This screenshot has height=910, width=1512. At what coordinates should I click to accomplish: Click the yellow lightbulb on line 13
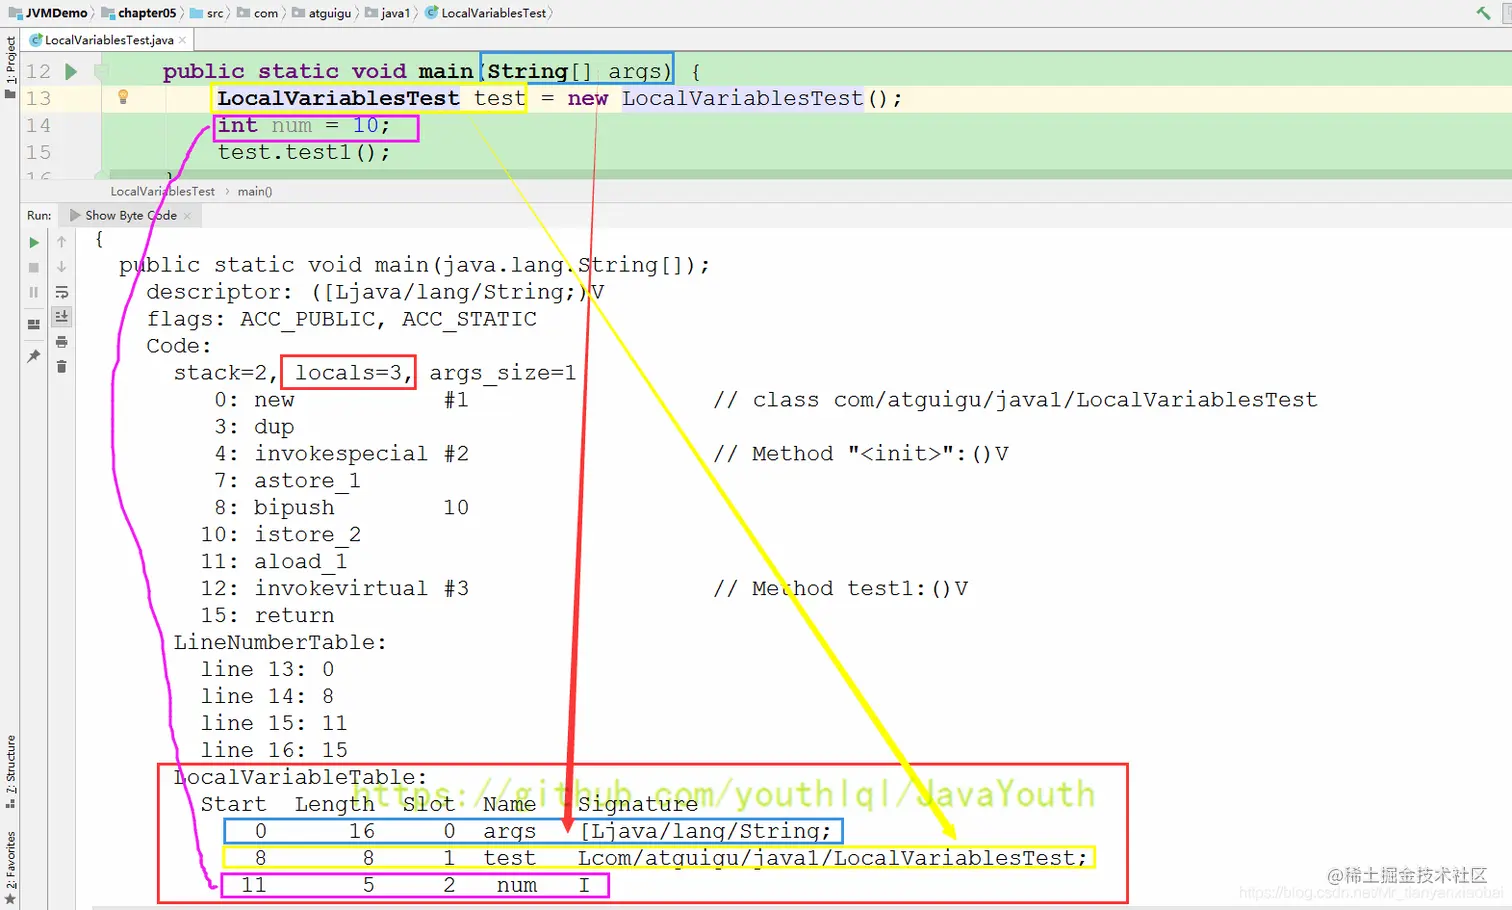pos(123,97)
